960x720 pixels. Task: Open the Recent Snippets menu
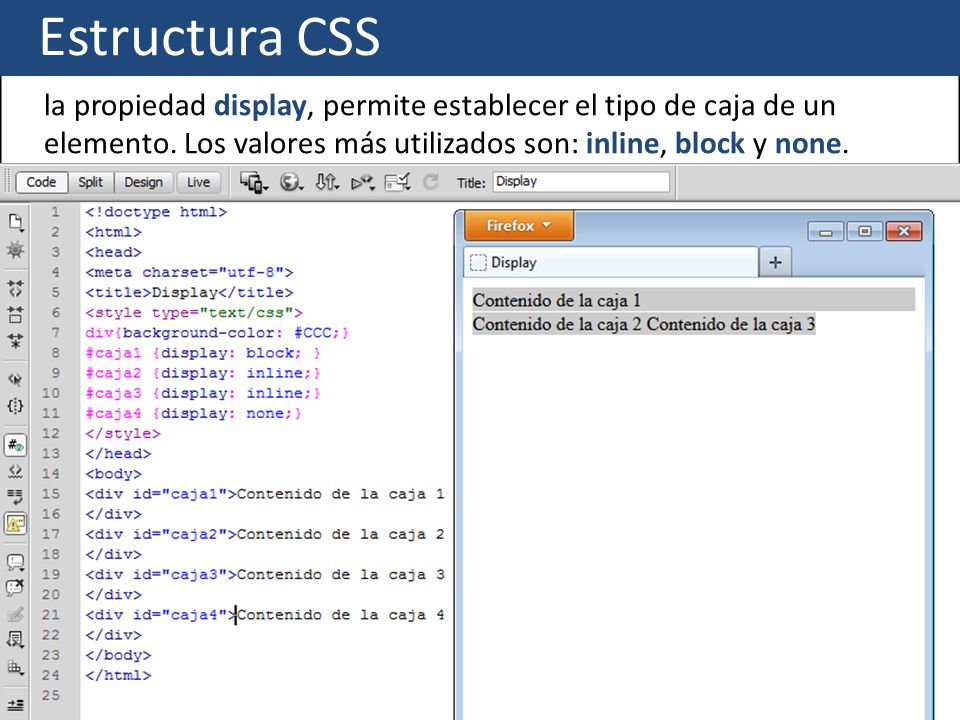[15, 640]
